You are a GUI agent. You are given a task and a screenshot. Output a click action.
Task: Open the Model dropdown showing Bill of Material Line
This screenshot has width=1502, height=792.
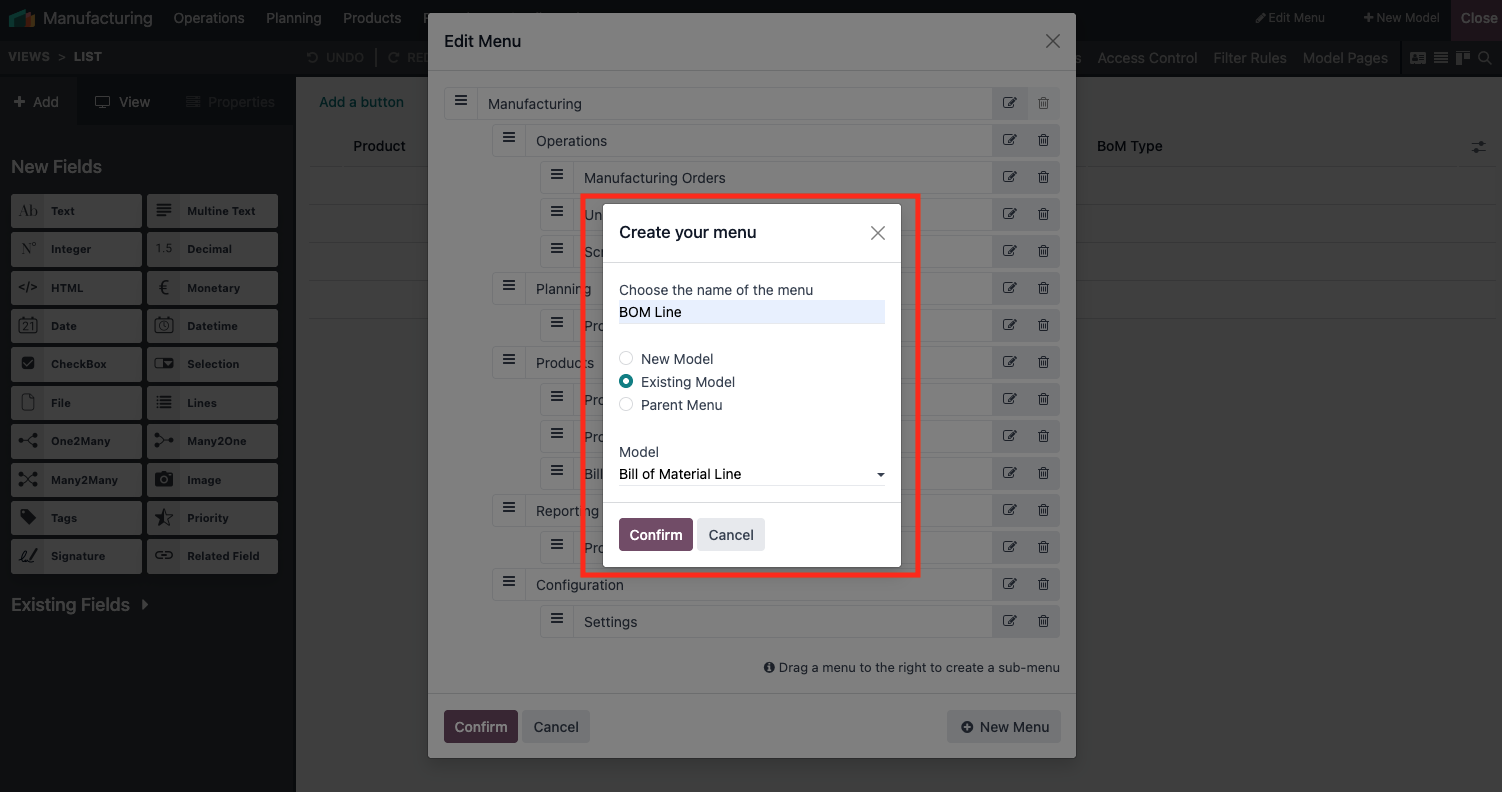coord(751,474)
